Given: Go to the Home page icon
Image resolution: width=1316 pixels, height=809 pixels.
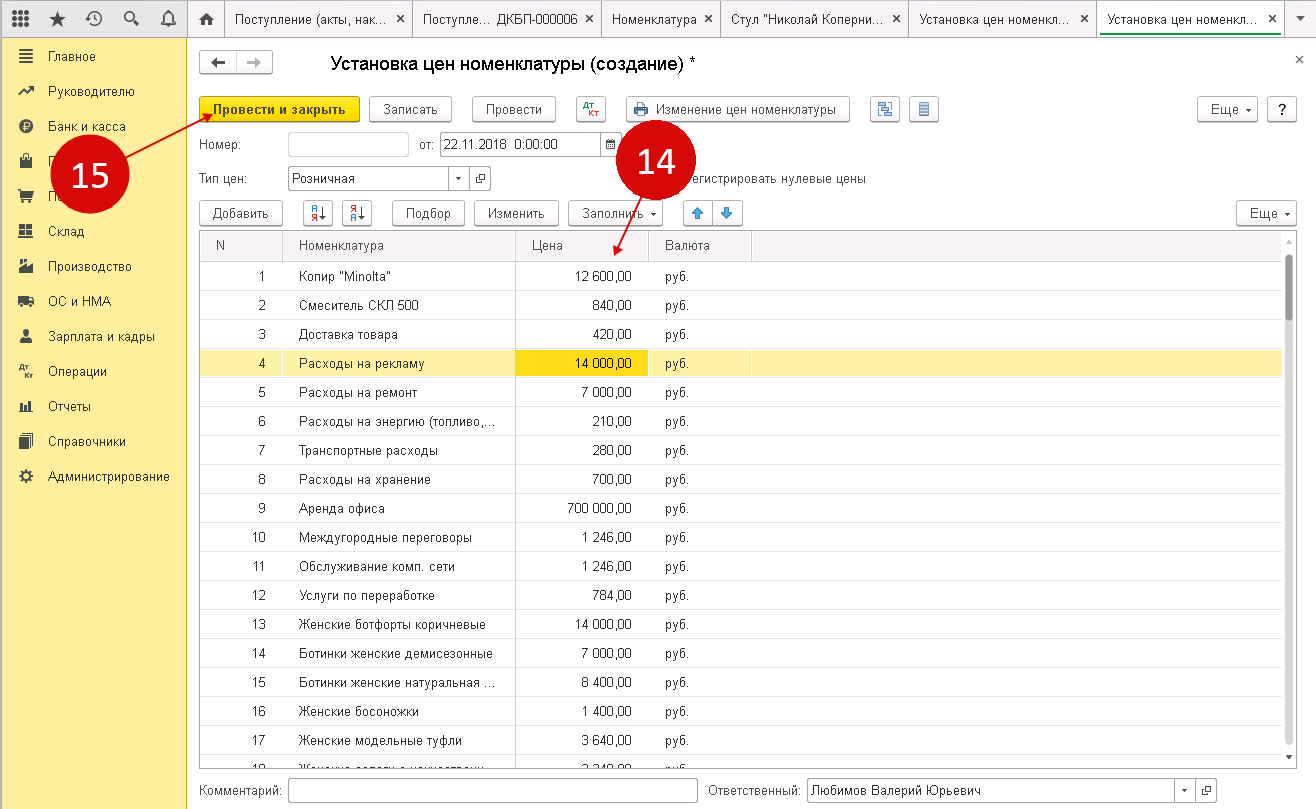Looking at the screenshot, I should (207, 19).
